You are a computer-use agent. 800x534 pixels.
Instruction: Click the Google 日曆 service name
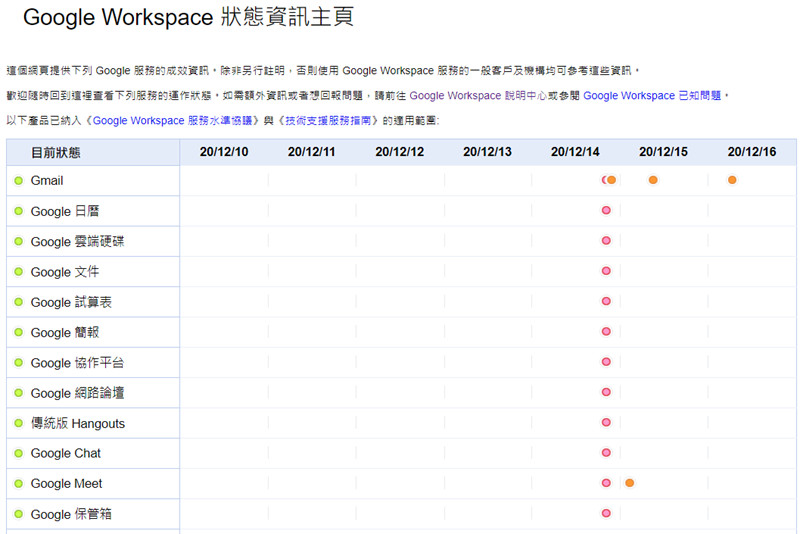coord(65,211)
